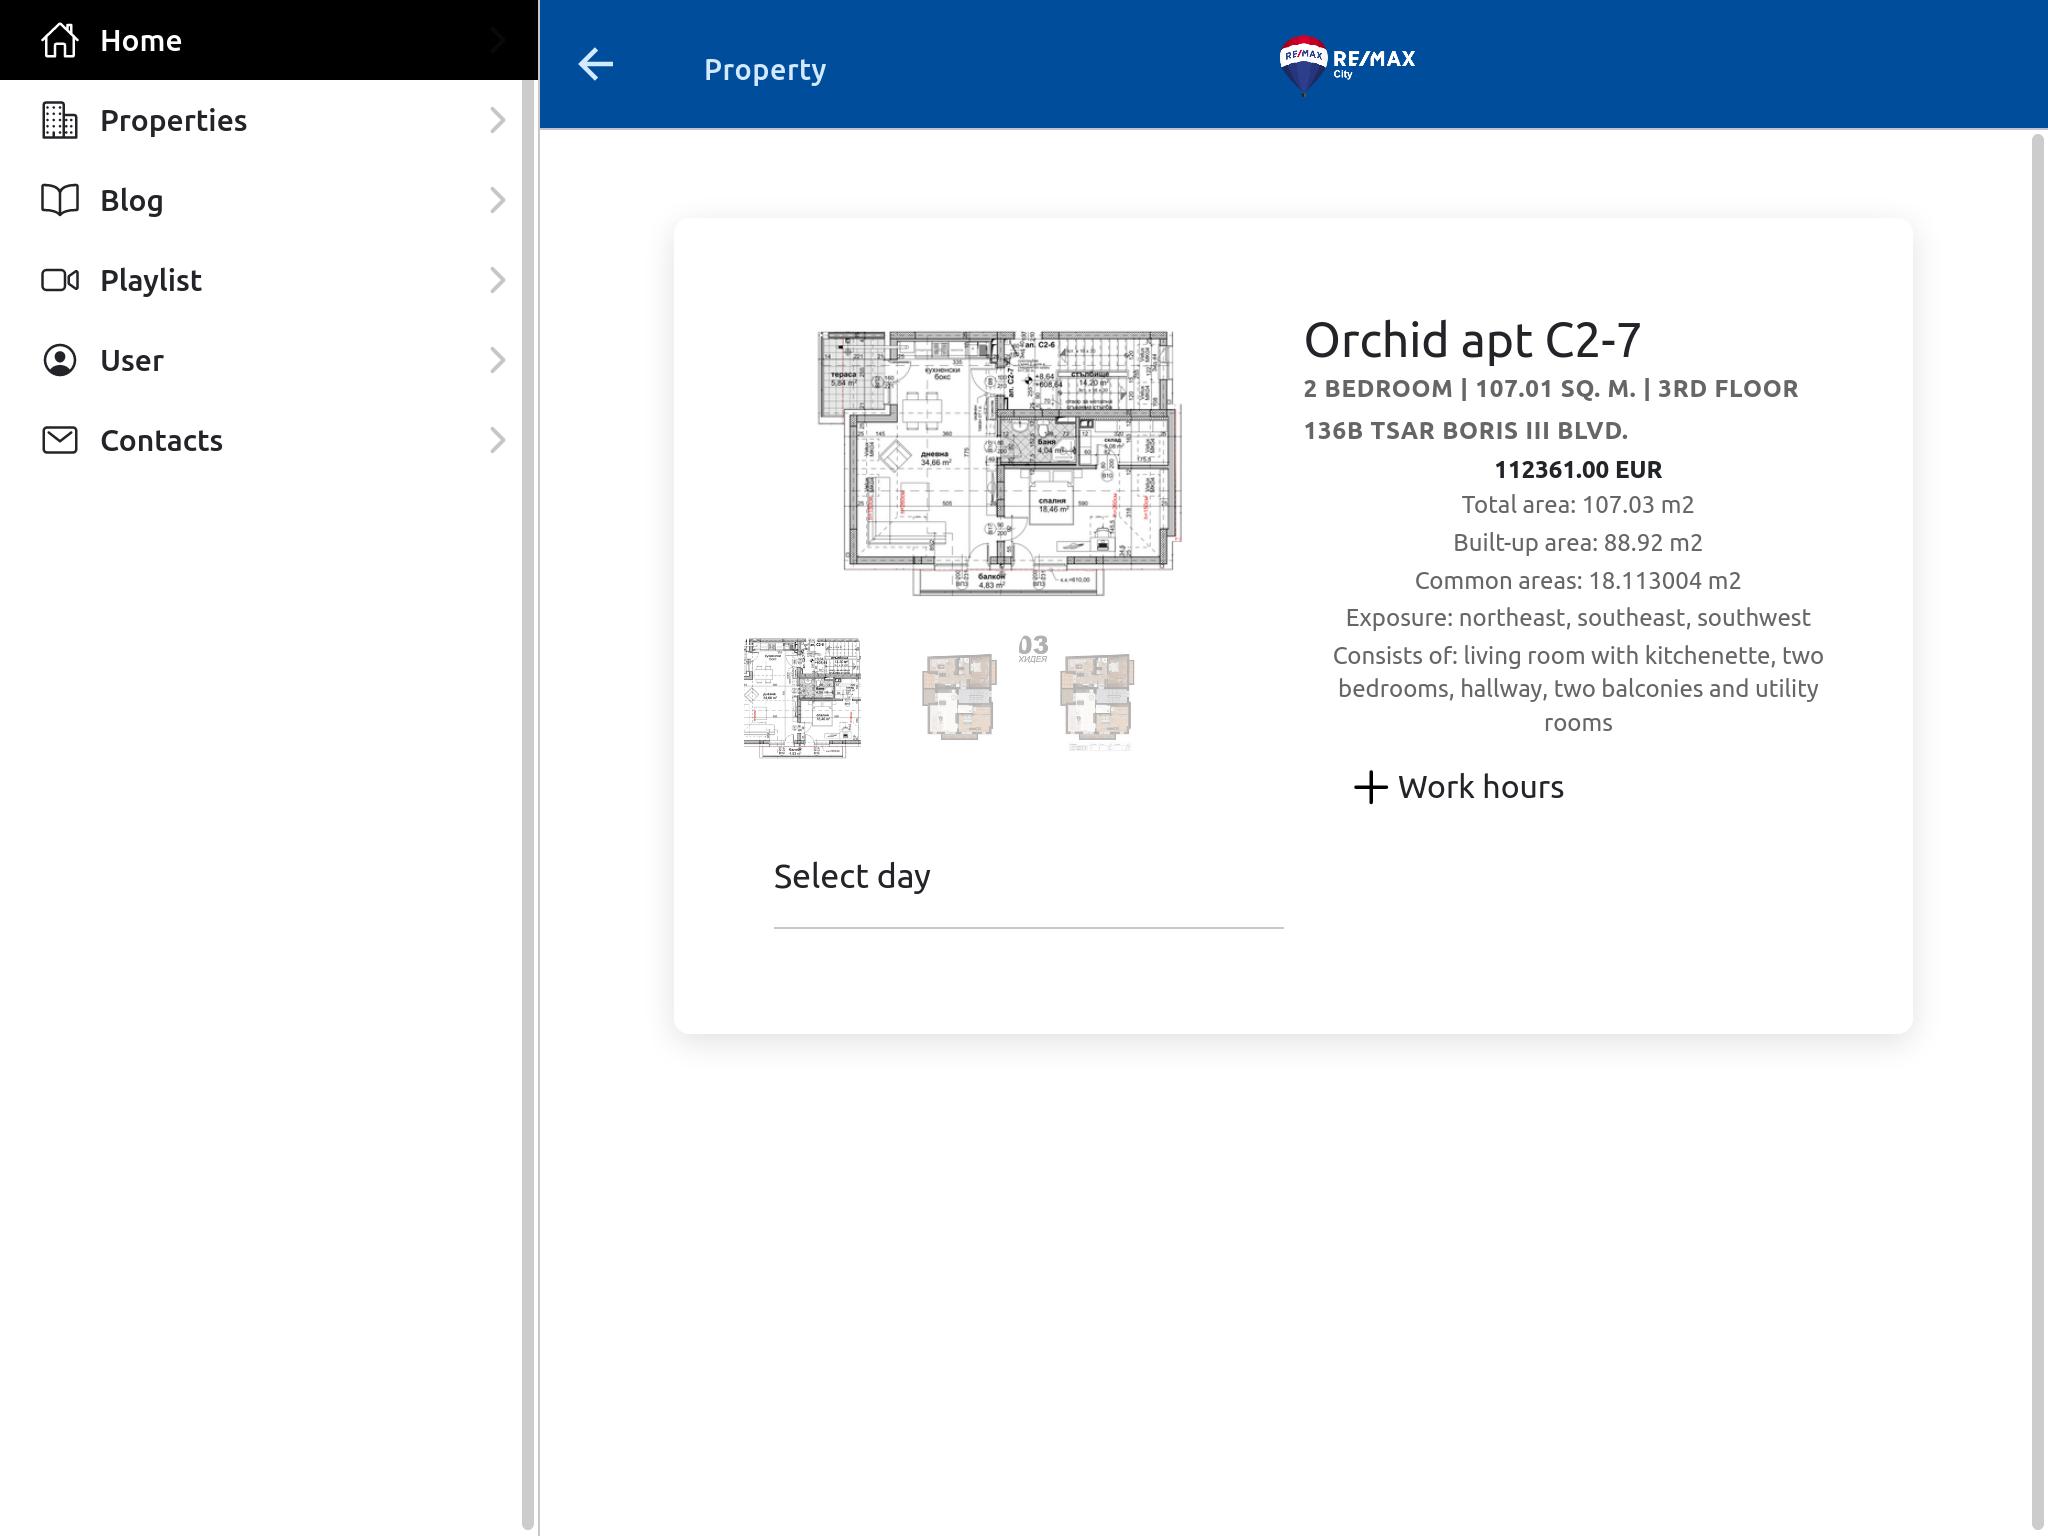Click the Home house icon
This screenshot has width=2048, height=1536.
coord(60,40)
